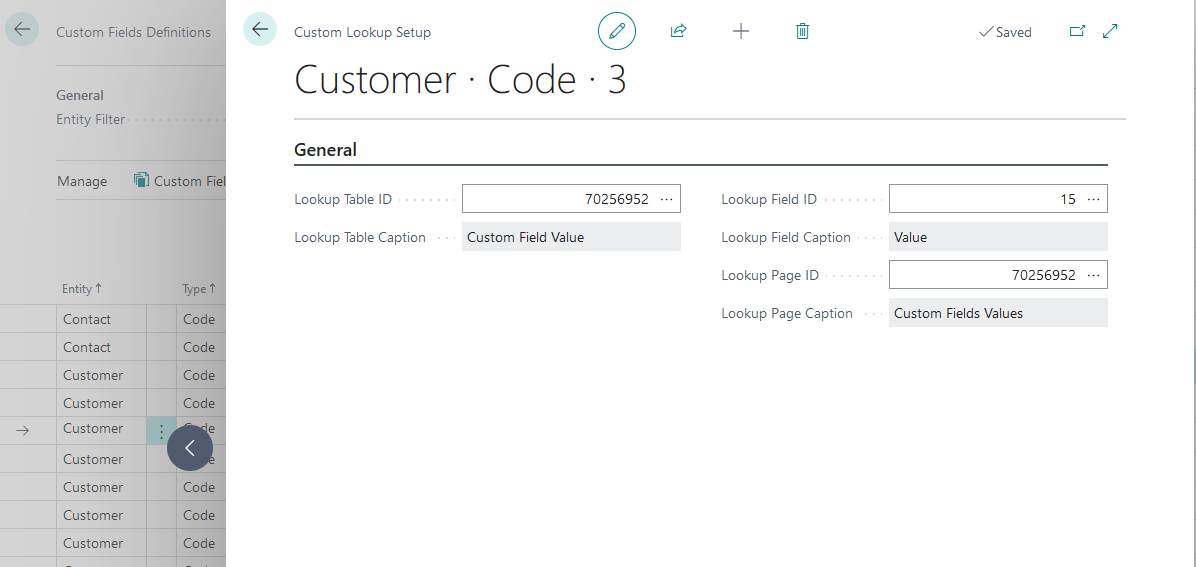Open the Manage menu
This screenshot has height=567, width=1196.
[82, 181]
